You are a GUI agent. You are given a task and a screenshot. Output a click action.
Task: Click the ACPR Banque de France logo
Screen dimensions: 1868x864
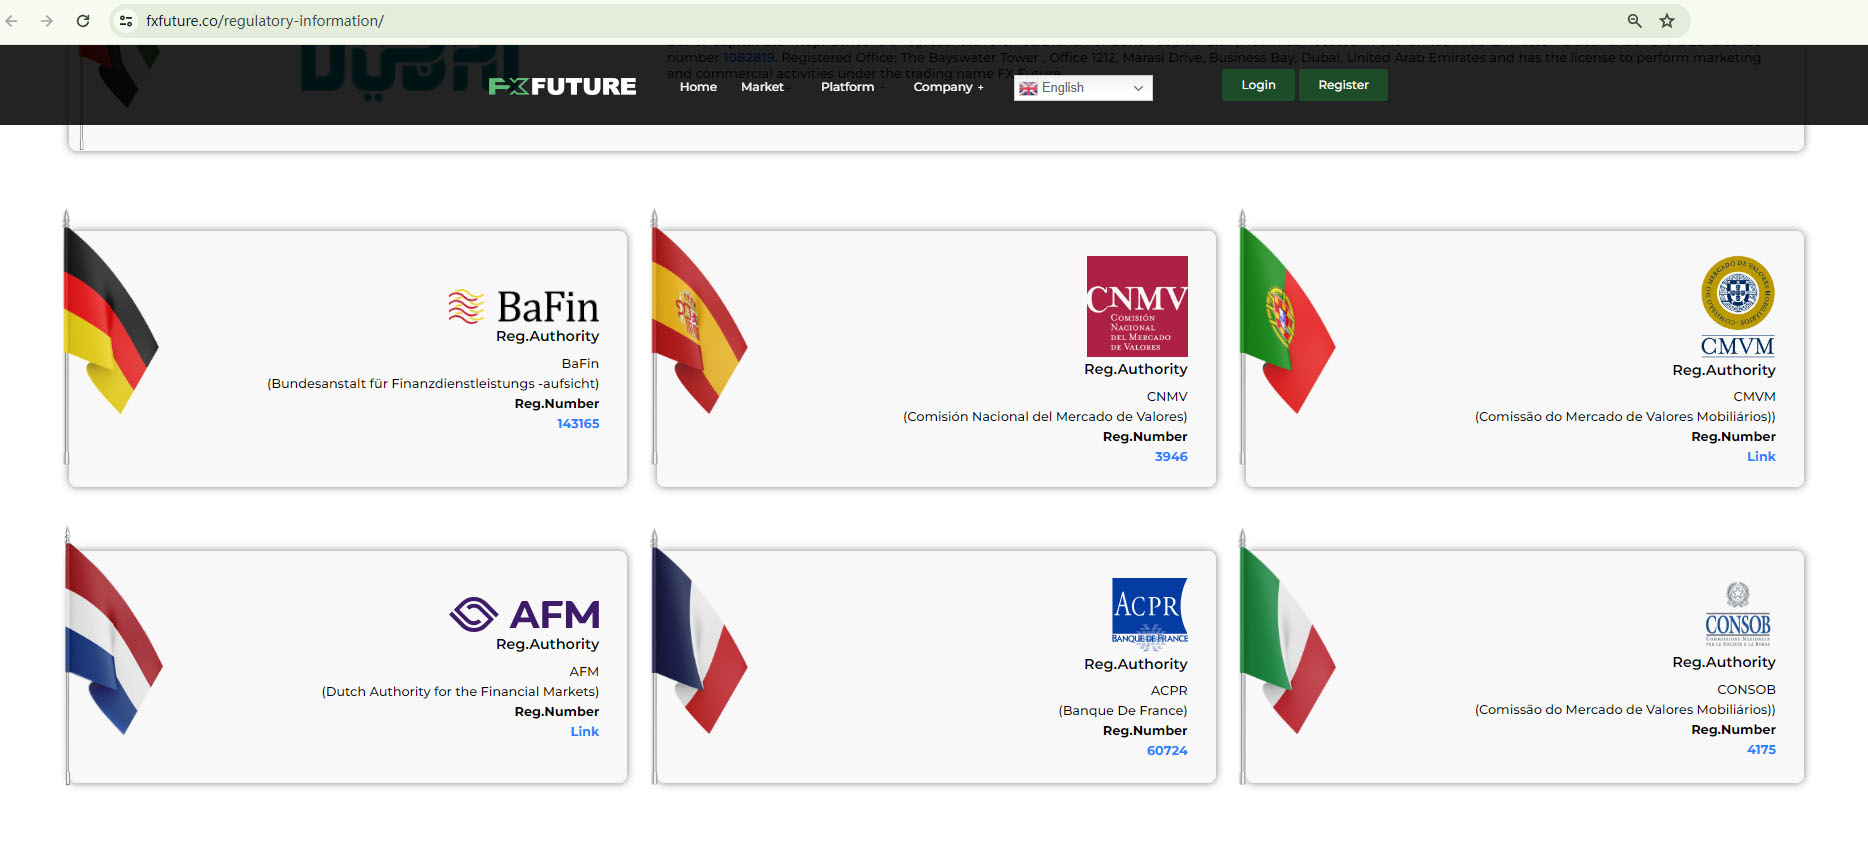[1150, 614]
